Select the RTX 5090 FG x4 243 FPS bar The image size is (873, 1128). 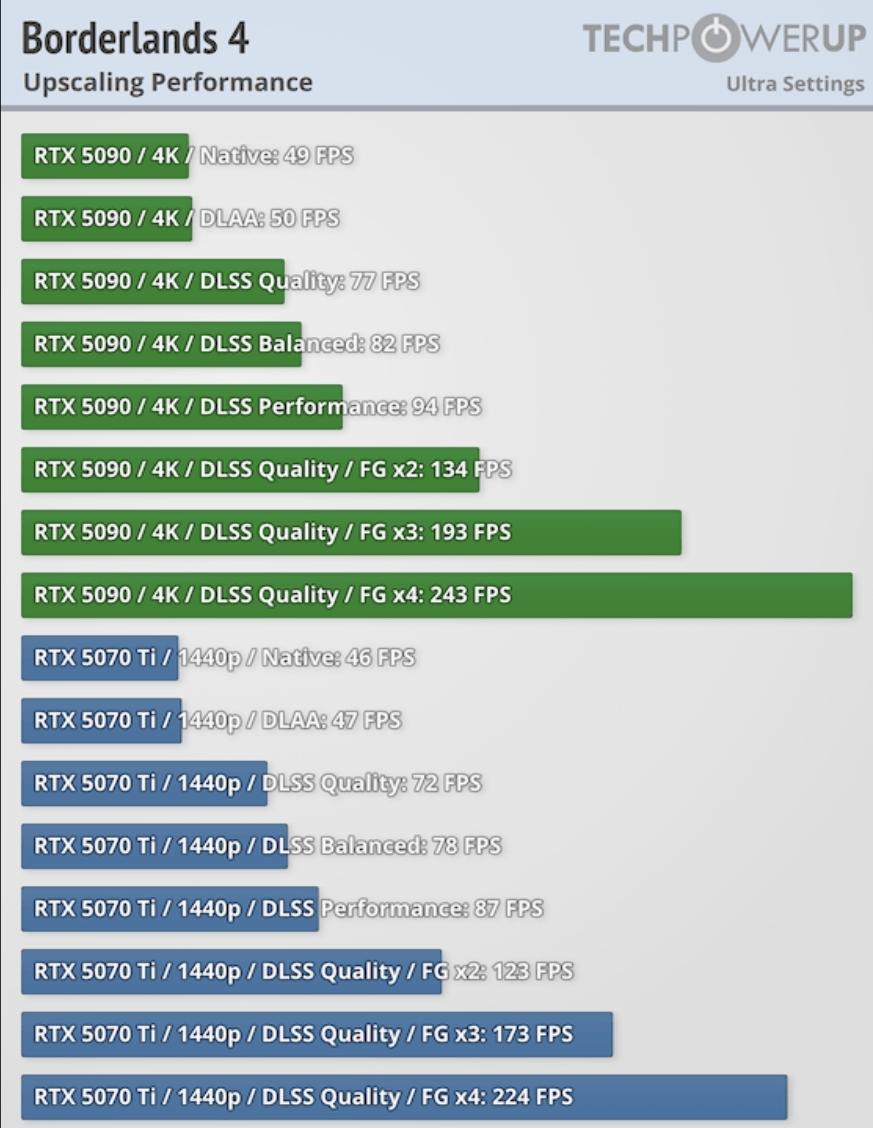click(436, 595)
